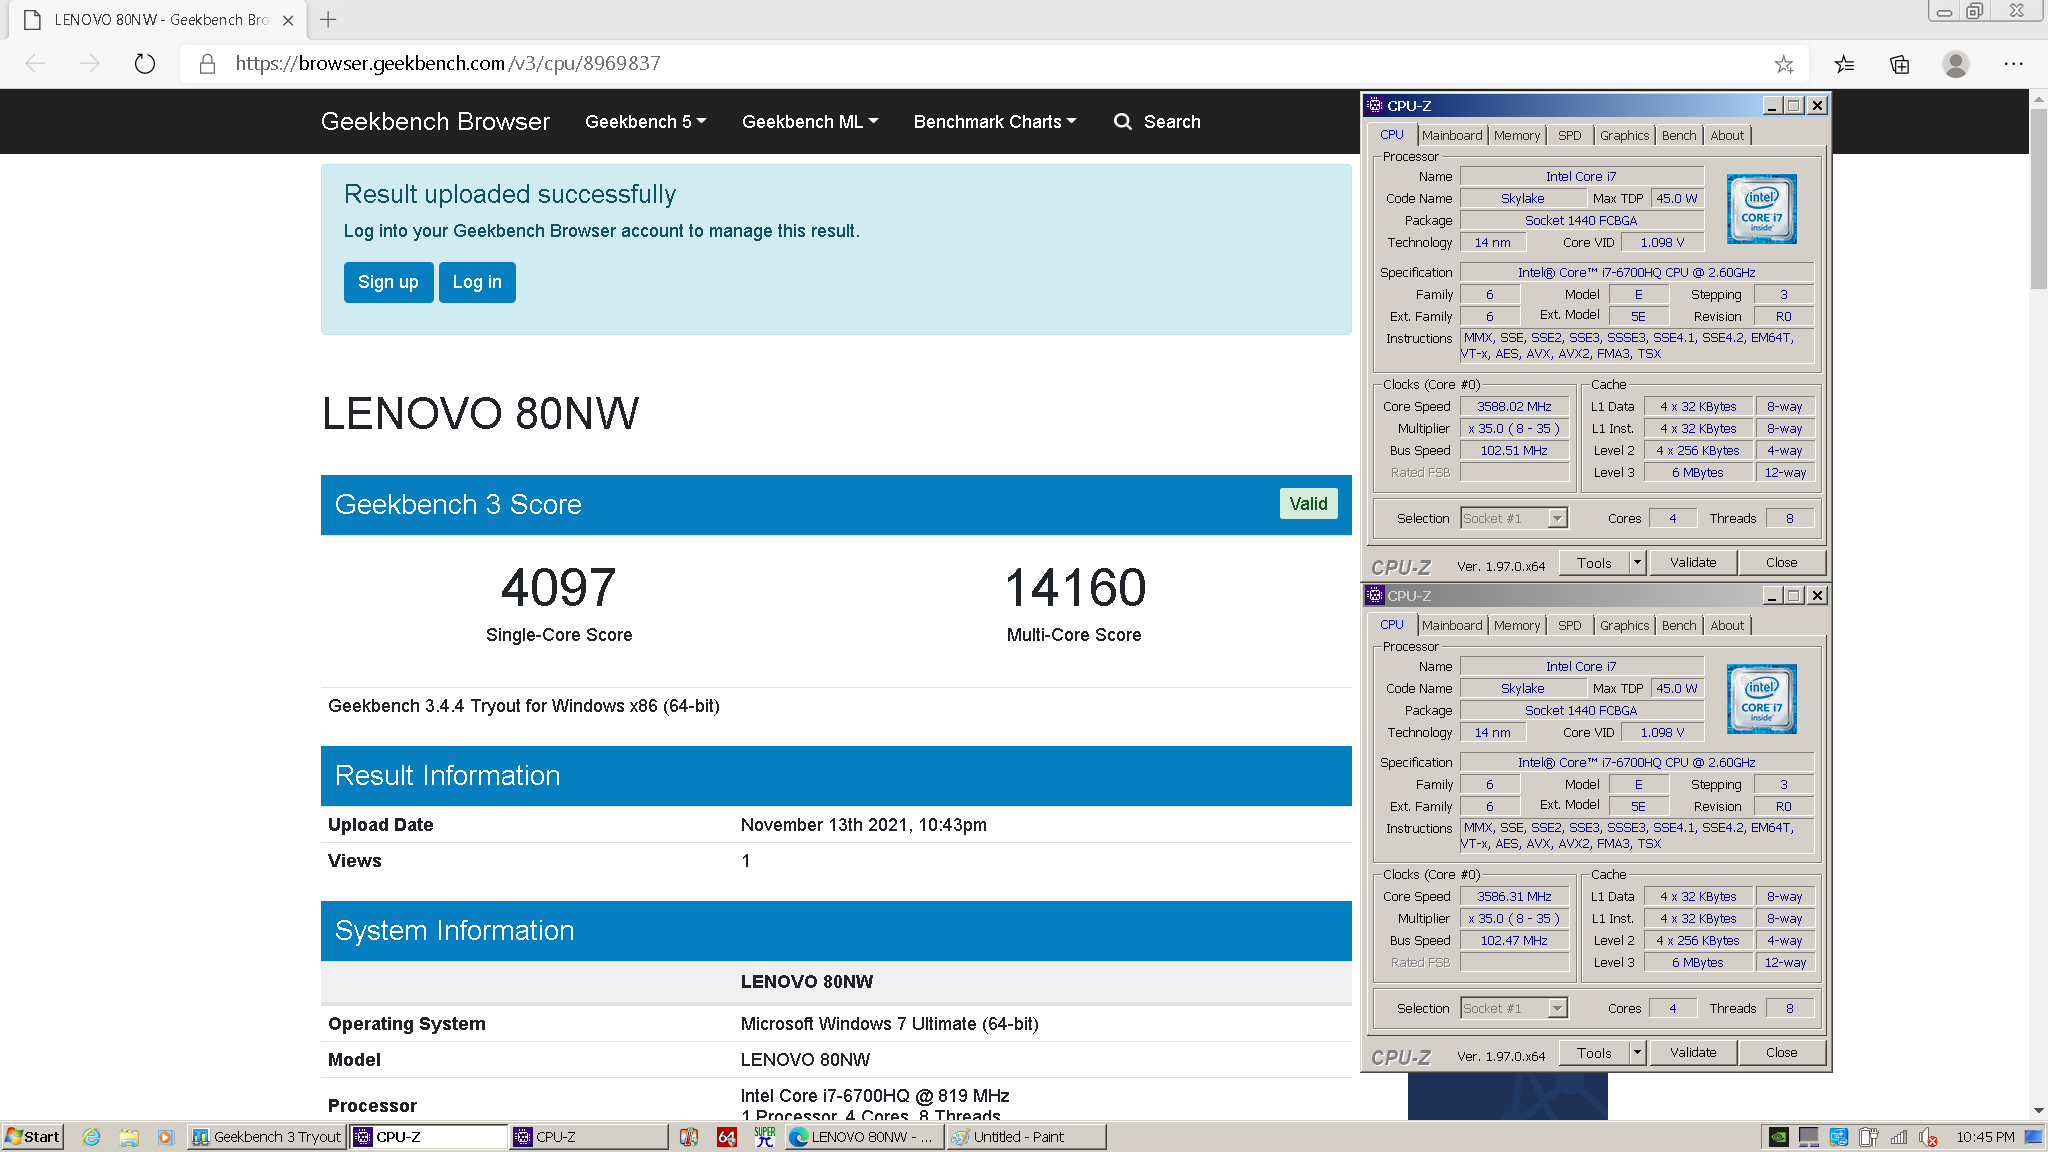Click the Log in button
The width and height of the screenshot is (2048, 1152).
[x=477, y=282]
